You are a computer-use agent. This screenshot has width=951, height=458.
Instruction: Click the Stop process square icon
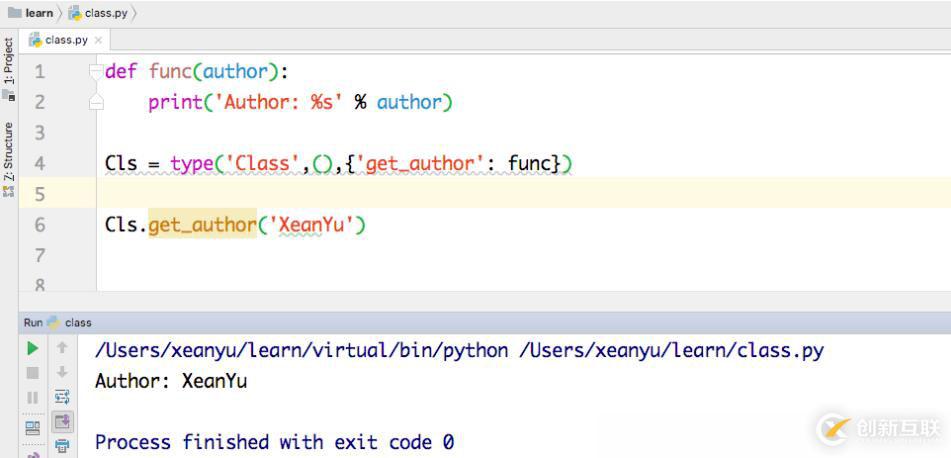pyautogui.click(x=33, y=373)
